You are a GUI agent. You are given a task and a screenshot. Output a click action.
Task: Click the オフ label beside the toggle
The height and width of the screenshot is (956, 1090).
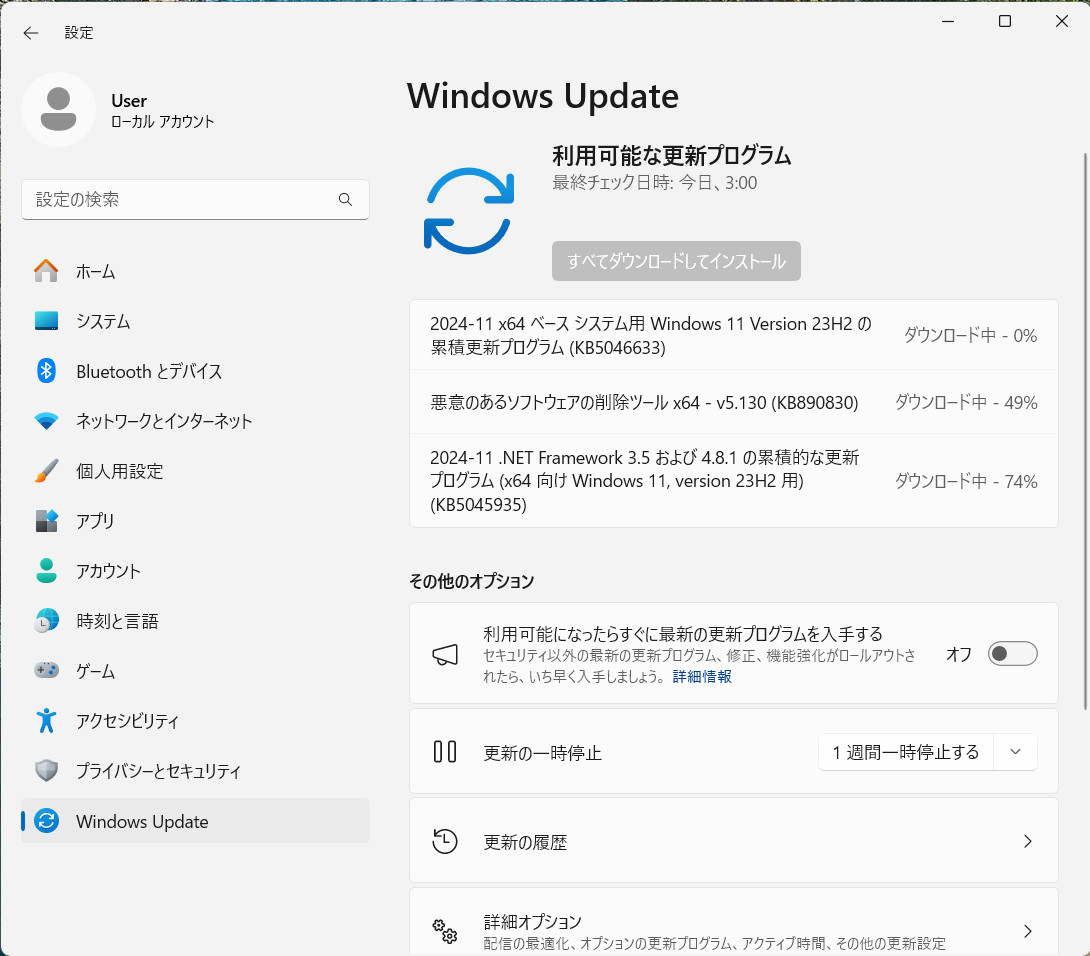[x=959, y=654]
